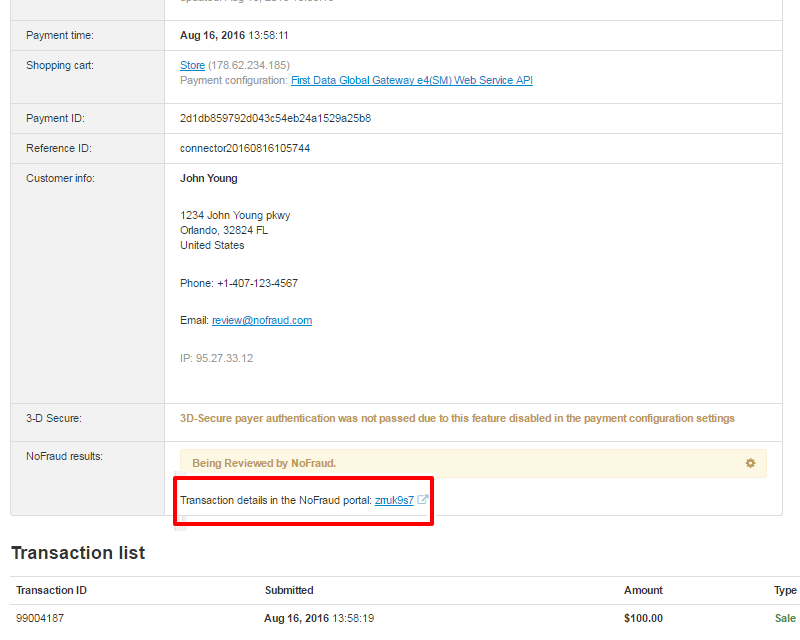Click the address line 1234 John Young pkwy
800x640 pixels.
(x=235, y=215)
